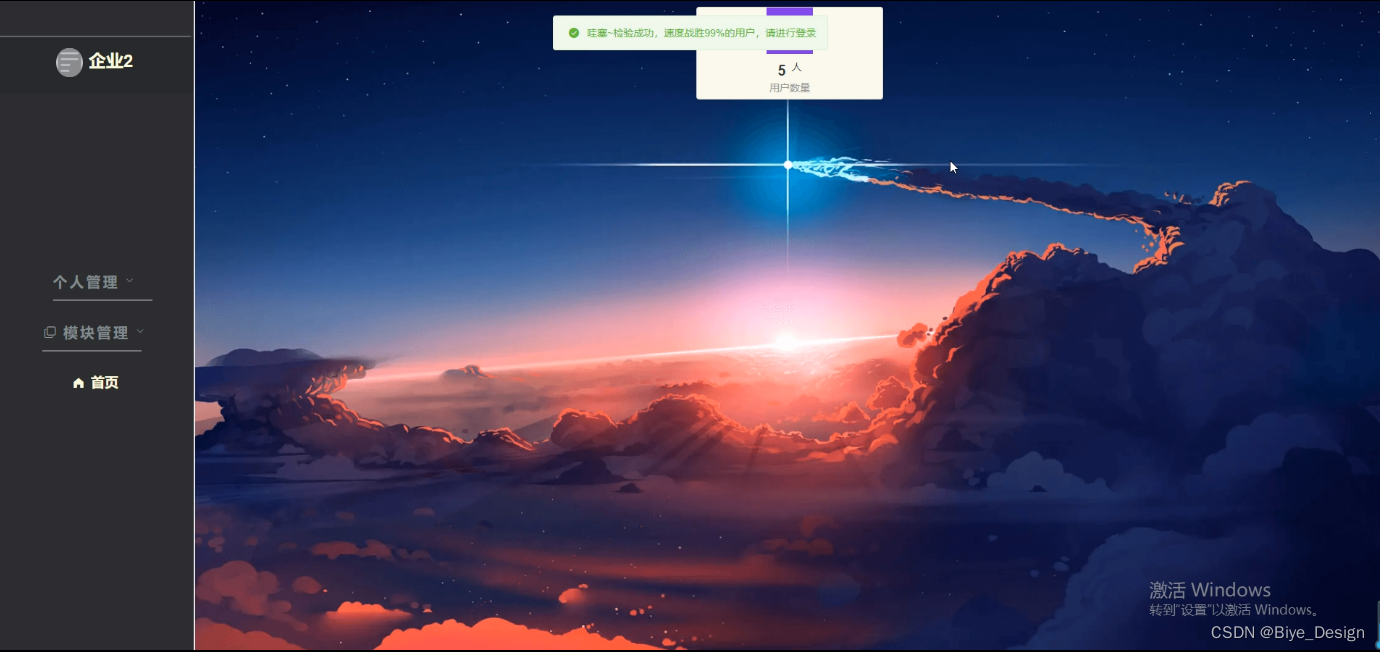Click the 5 人 user count value
The image size is (1380, 652).
[789, 69]
